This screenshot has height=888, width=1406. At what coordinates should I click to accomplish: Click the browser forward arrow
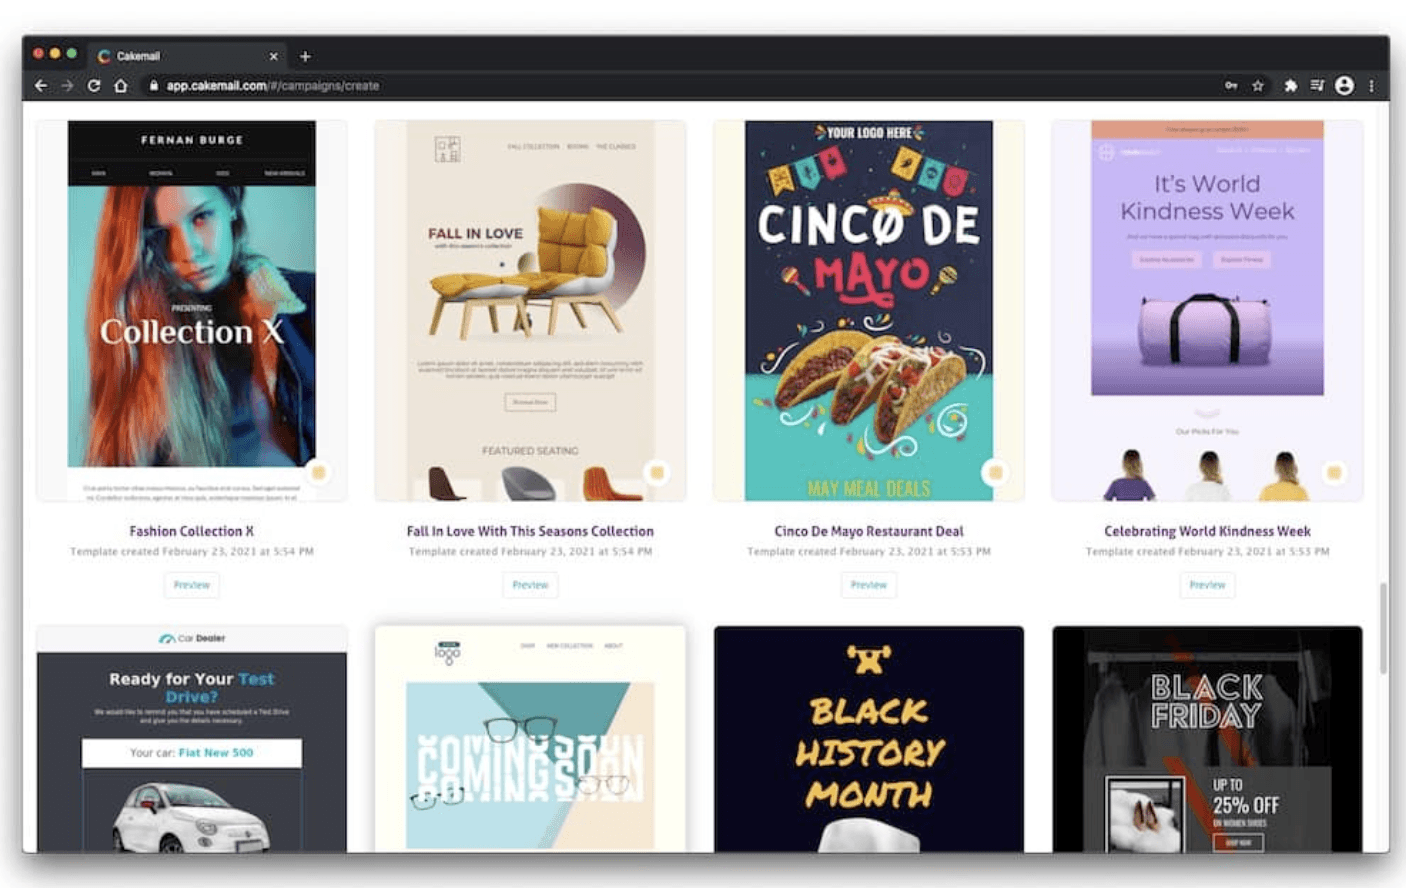click(x=67, y=86)
